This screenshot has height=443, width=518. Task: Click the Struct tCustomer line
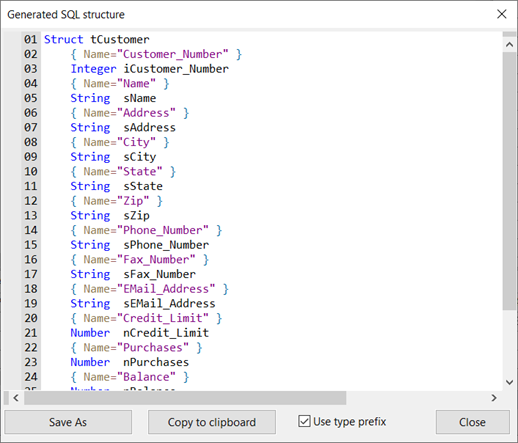97,39
